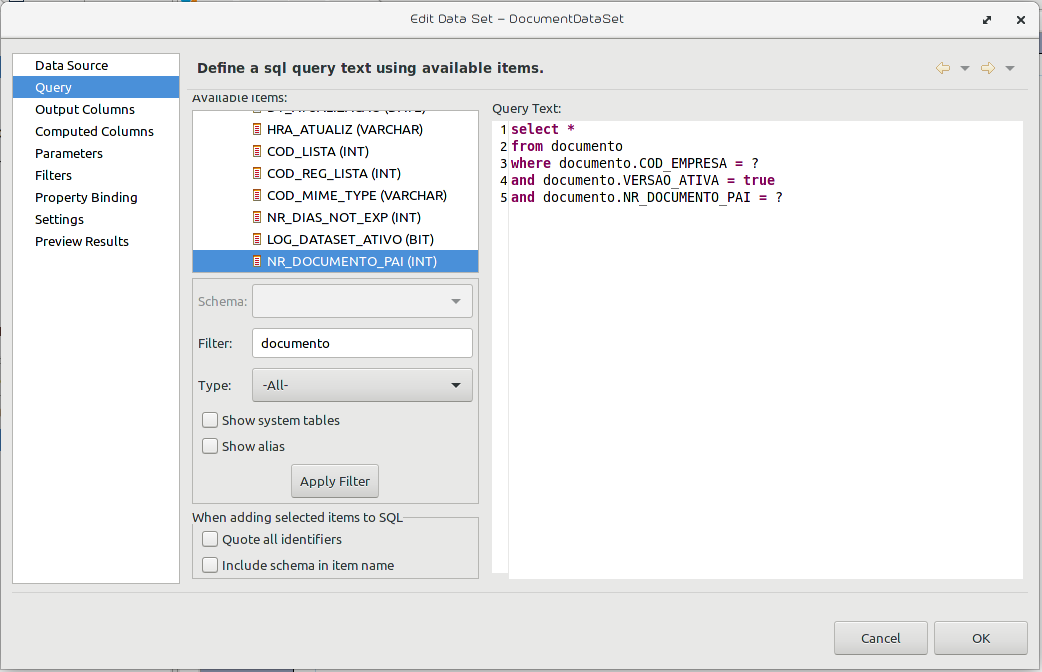Click the back arrow navigation icon
The height and width of the screenshot is (672, 1042).
pos(942,68)
